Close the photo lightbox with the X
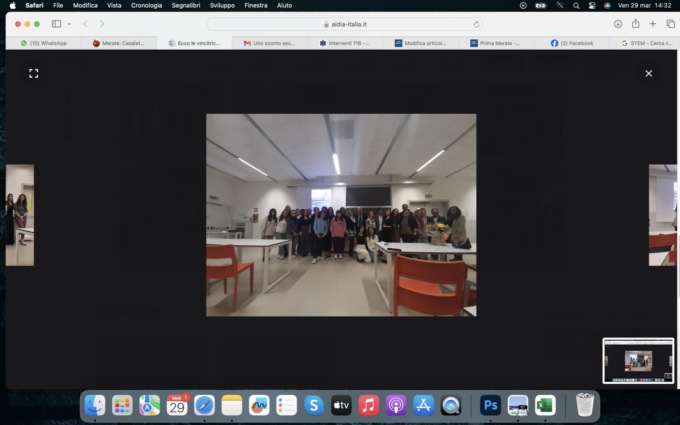The image size is (680, 425). tap(648, 73)
